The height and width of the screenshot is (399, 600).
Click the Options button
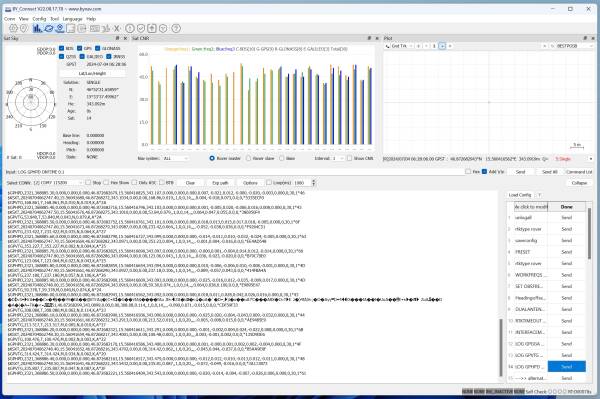(250, 183)
